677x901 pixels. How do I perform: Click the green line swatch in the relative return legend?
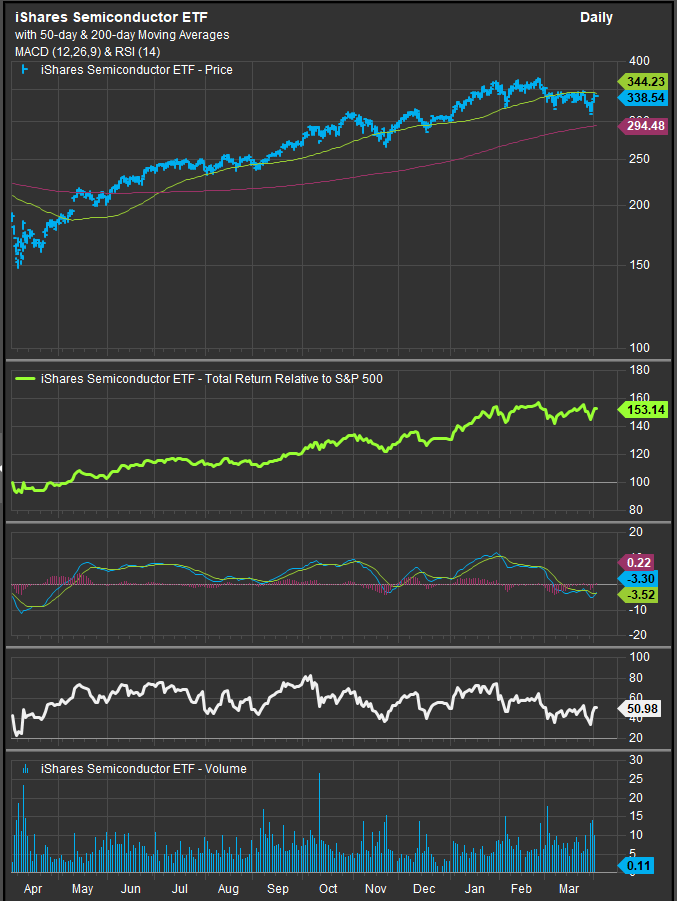24,378
